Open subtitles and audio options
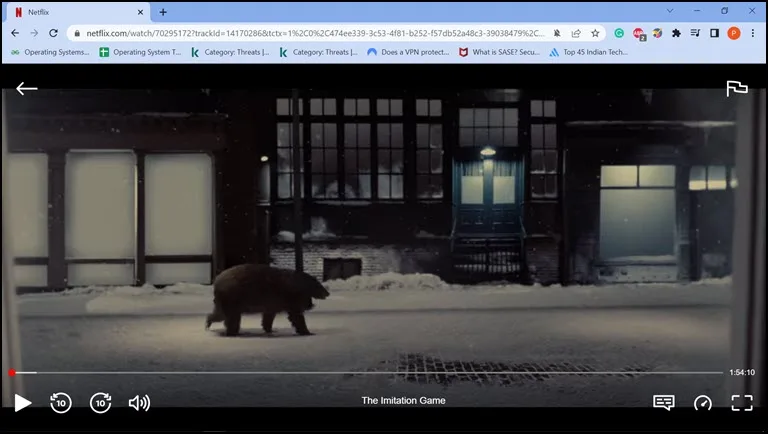This screenshot has height=434, width=768. click(664, 403)
